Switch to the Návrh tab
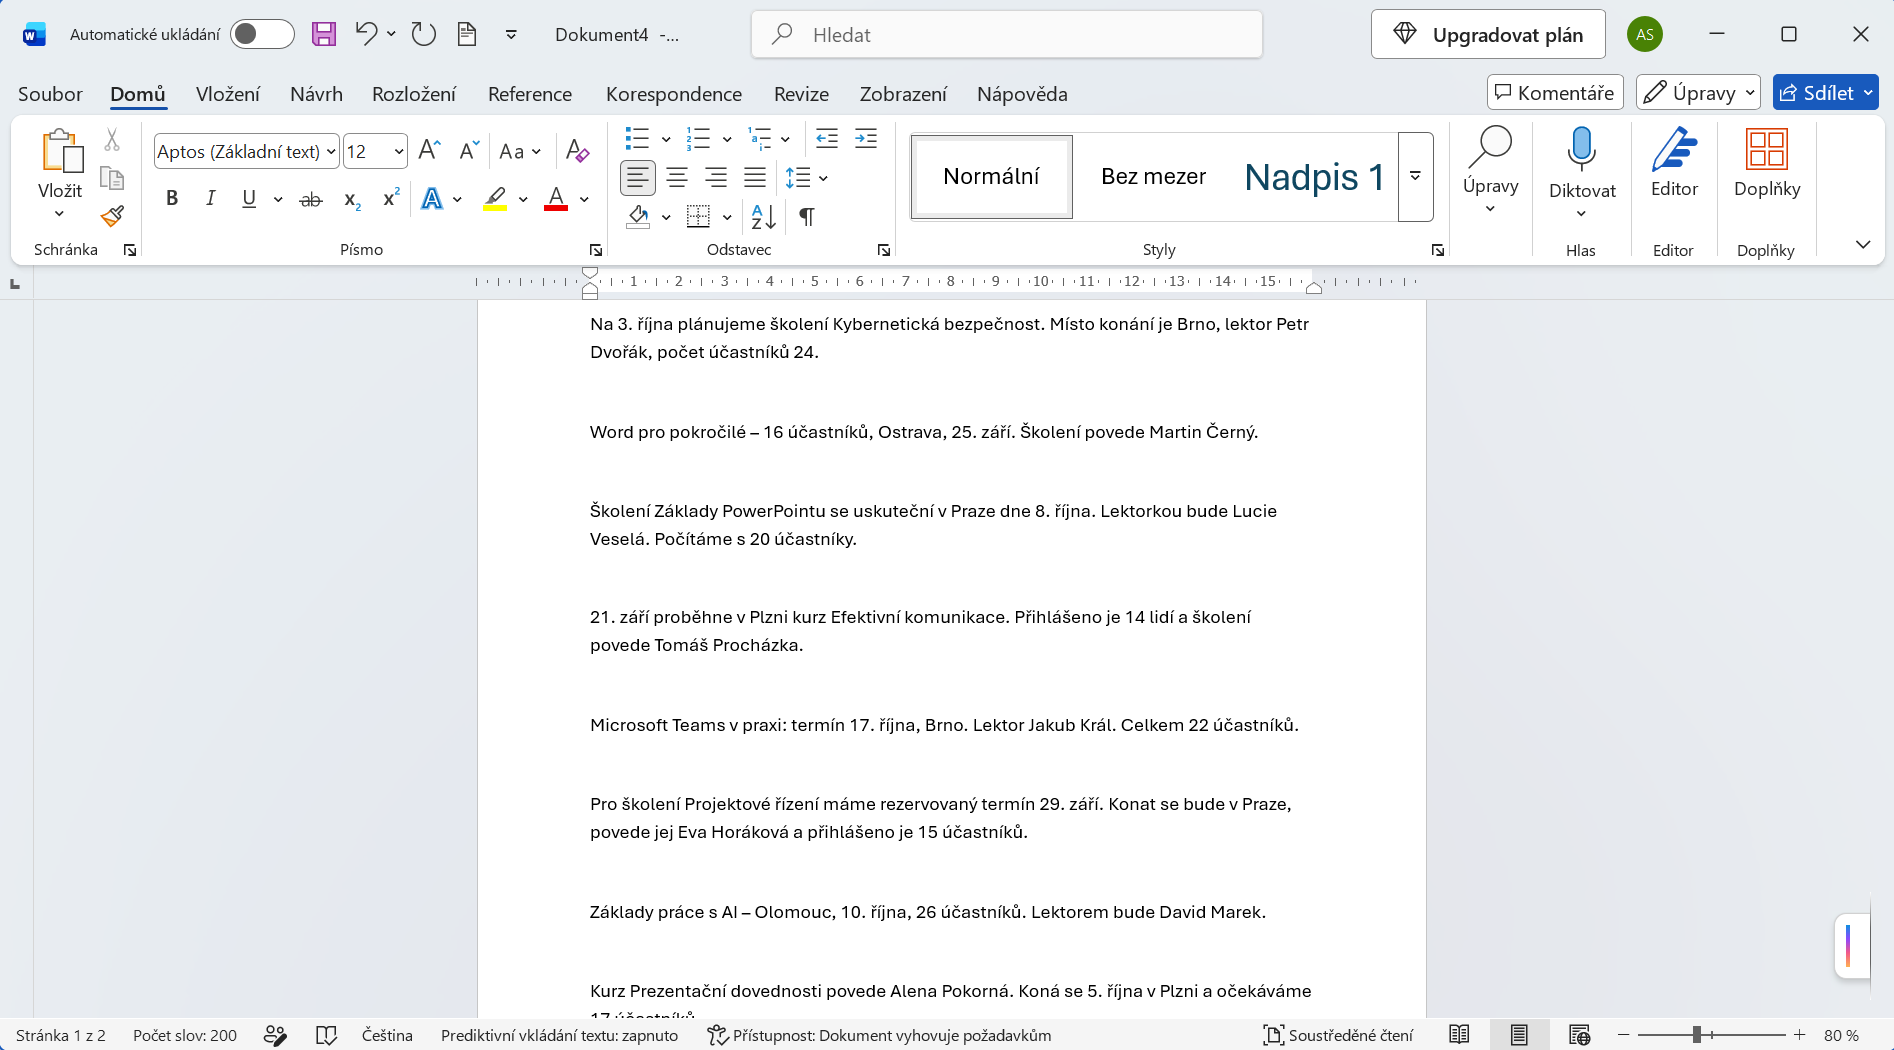This screenshot has height=1050, width=1894. (x=316, y=94)
